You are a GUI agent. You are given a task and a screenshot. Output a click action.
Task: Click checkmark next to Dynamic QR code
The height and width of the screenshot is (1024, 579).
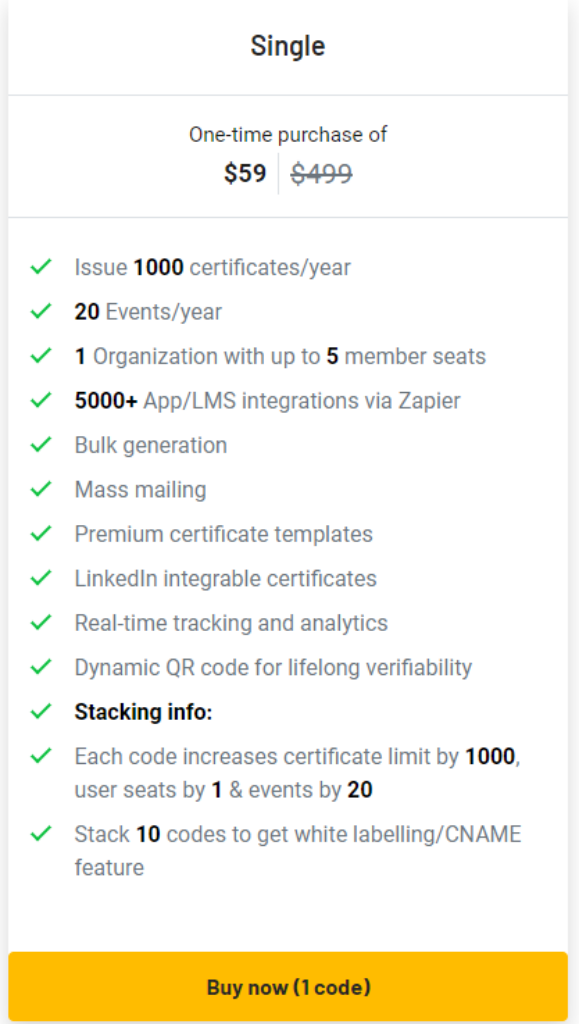[41, 666]
